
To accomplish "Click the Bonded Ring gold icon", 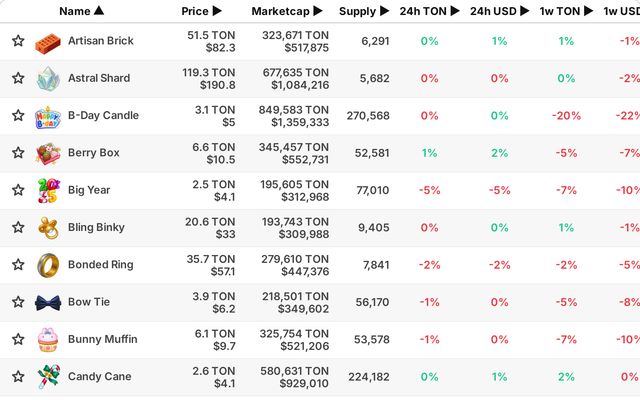I will click(x=48, y=265).
